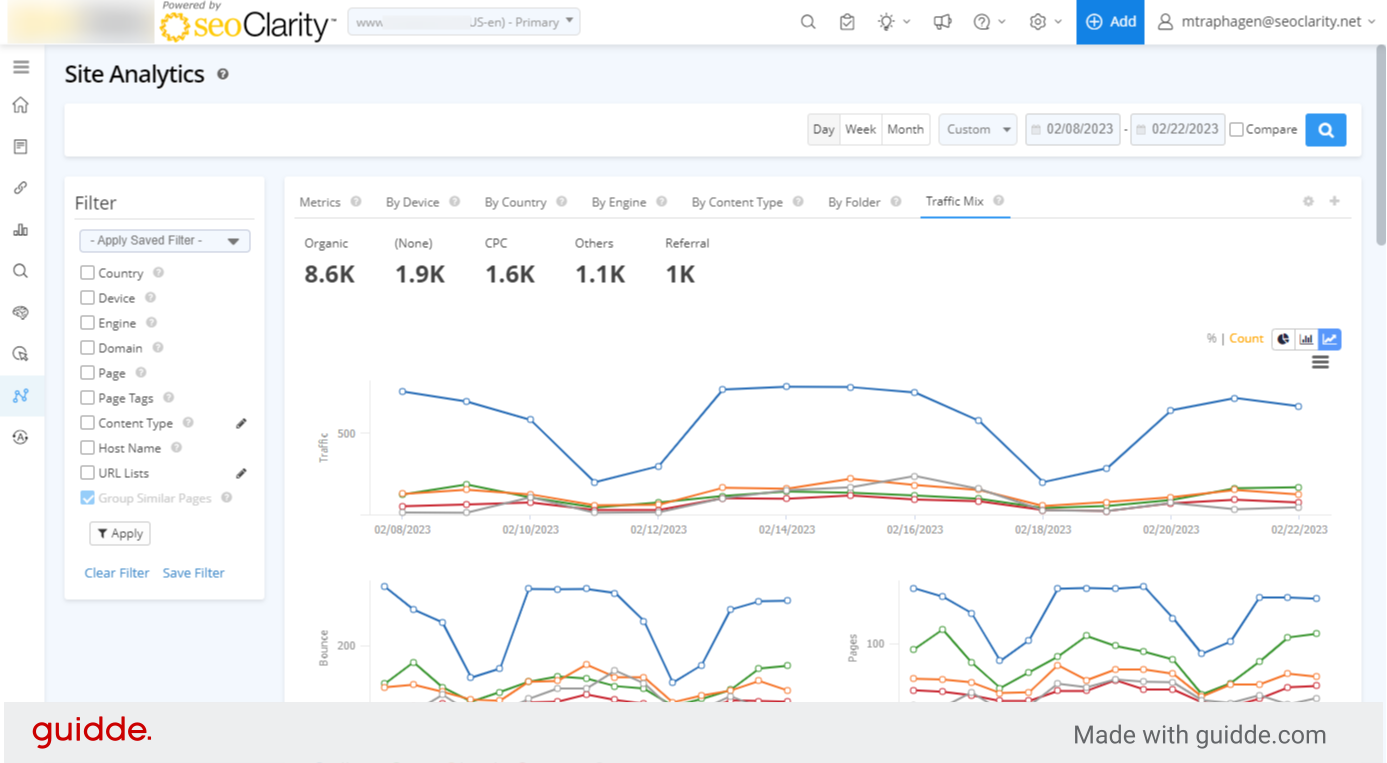The height and width of the screenshot is (763, 1387).
Task: Edit Content Type with pencil icon
Action: (241, 423)
